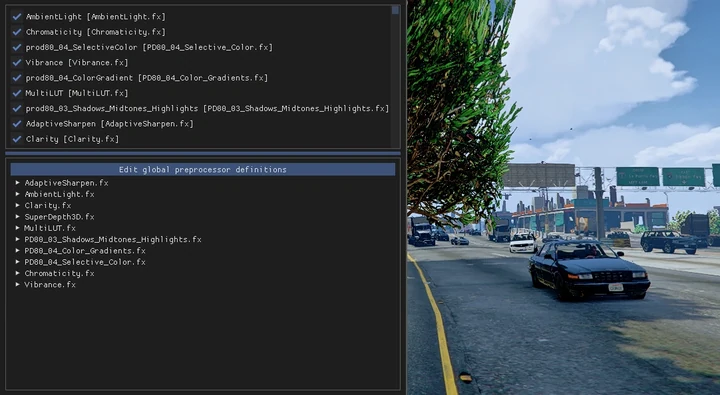The image size is (720, 395).
Task: Expand the AdaptiveSharpen.fx settings arrow
Action: [17, 183]
